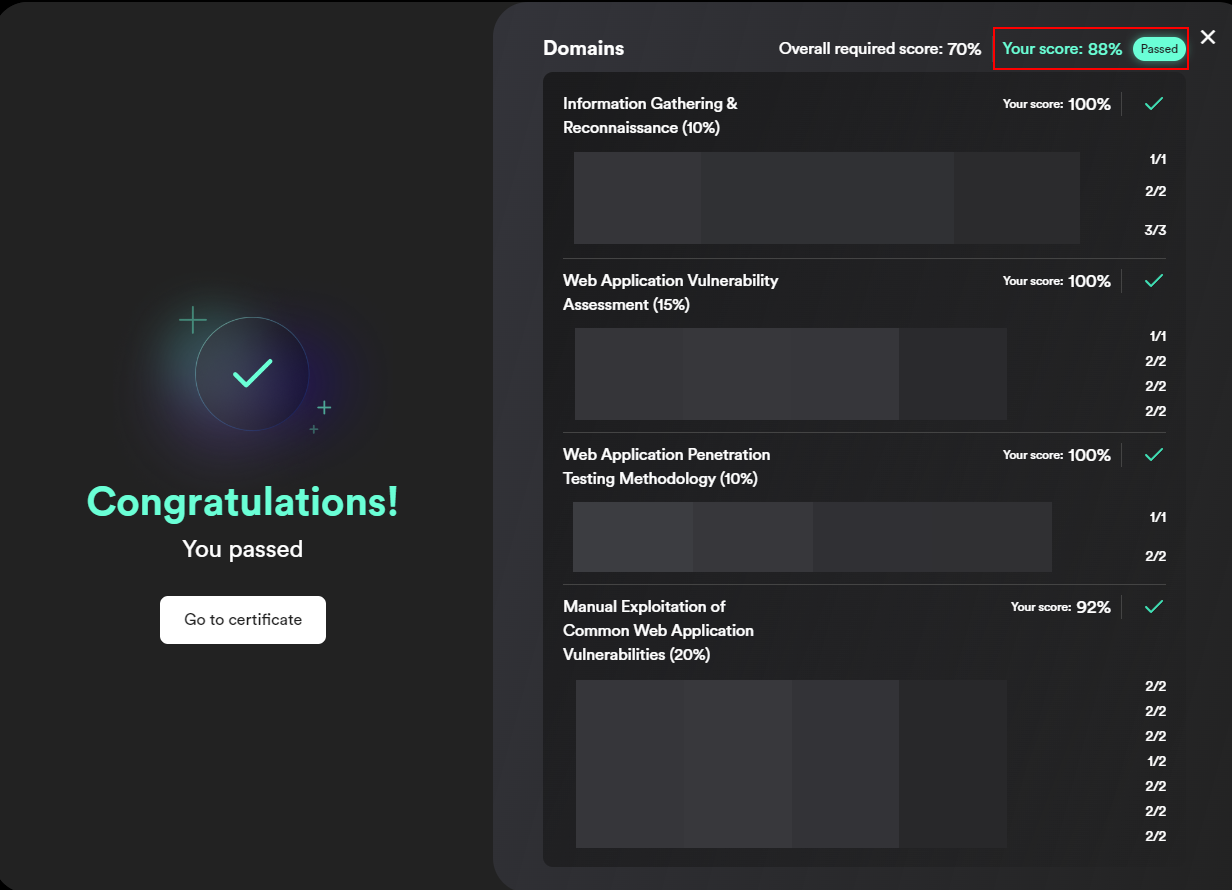Click the Domains heading
The width and height of the screenshot is (1232, 890).
coord(583,48)
